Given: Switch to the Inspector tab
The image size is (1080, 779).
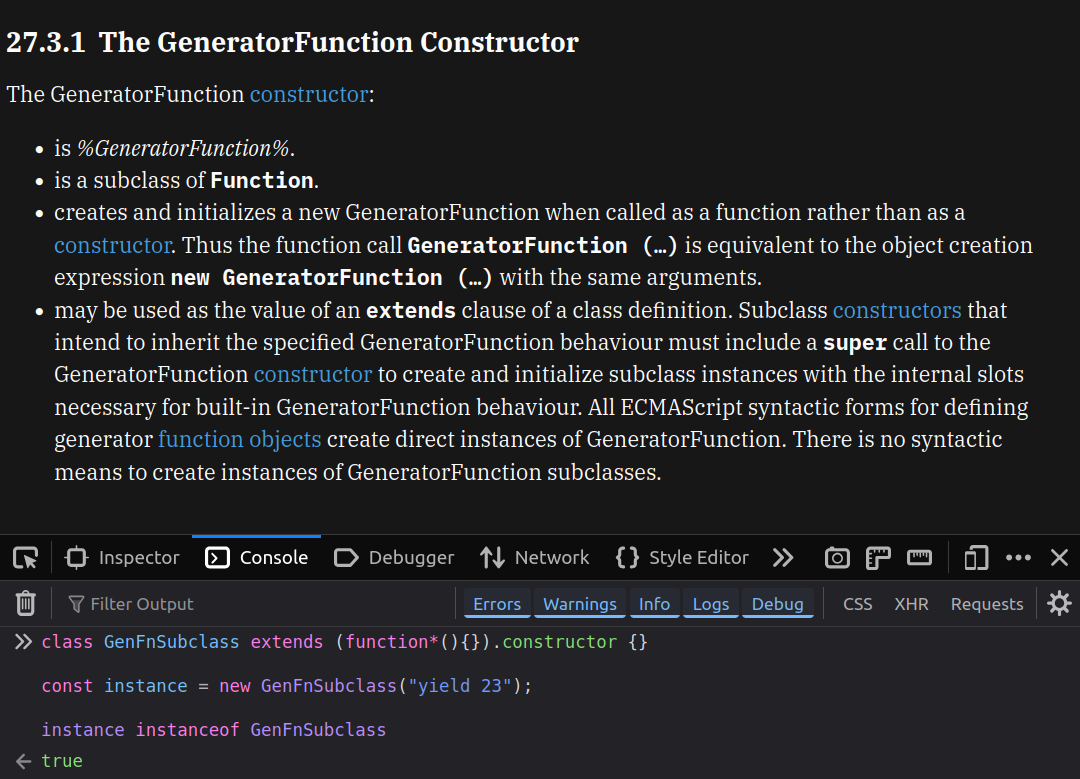Looking at the screenshot, I should pyautogui.click(x=123, y=558).
